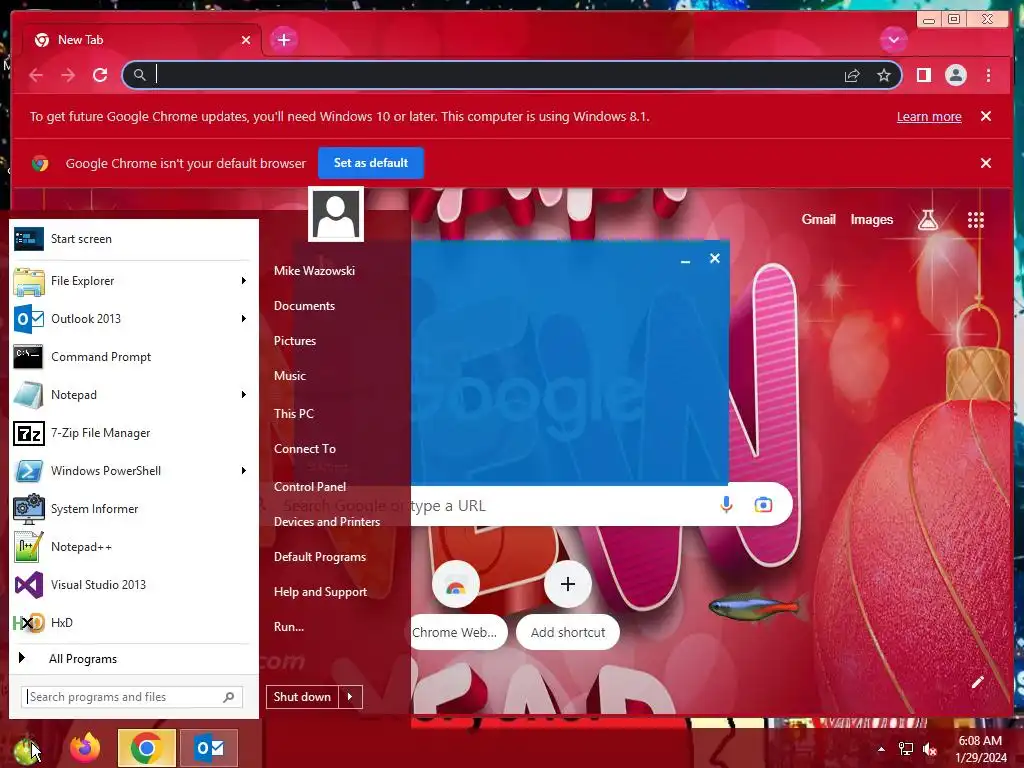
Task: Open Command Prompt
Action: tap(133, 357)
